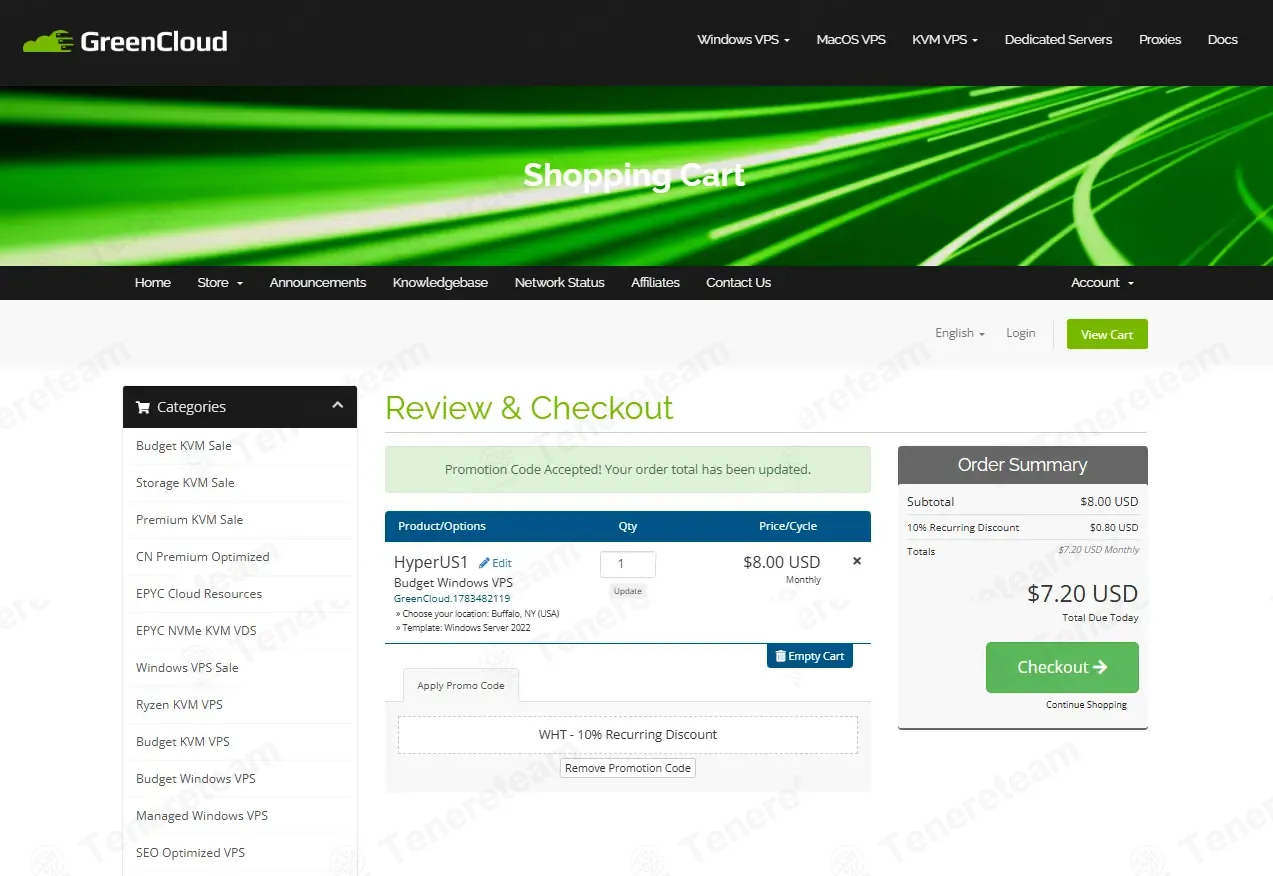This screenshot has height=876, width=1273.
Task: Click the $0.80 USD discount value
Action: [x=1114, y=527]
